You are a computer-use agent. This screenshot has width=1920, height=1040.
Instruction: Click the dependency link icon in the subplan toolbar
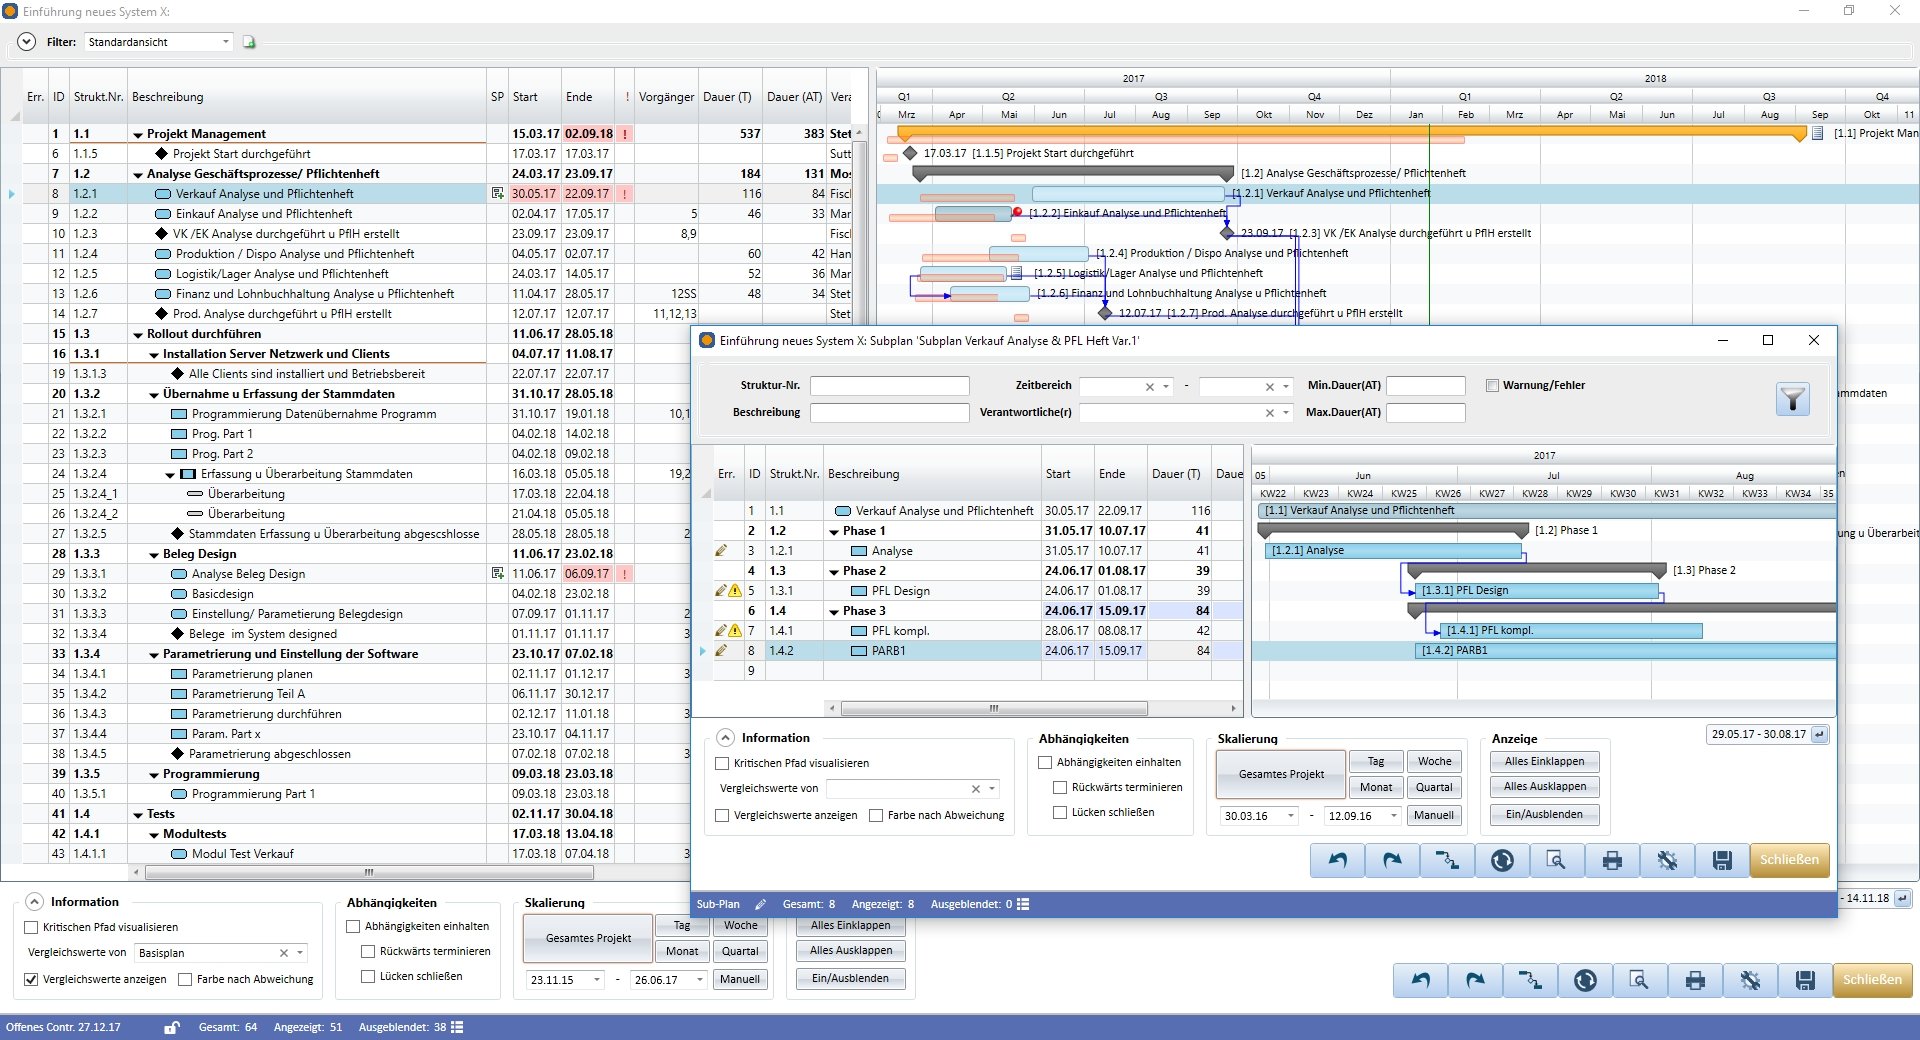click(x=1446, y=860)
